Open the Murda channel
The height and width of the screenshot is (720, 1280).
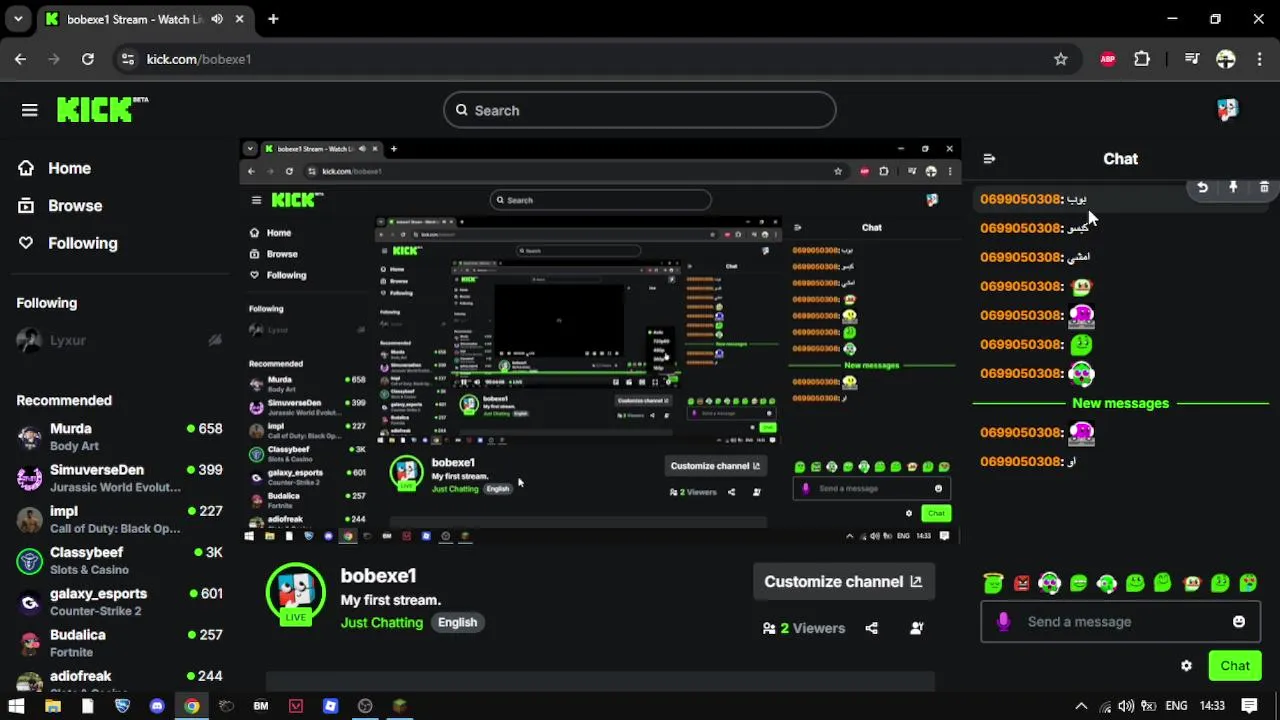(119, 437)
